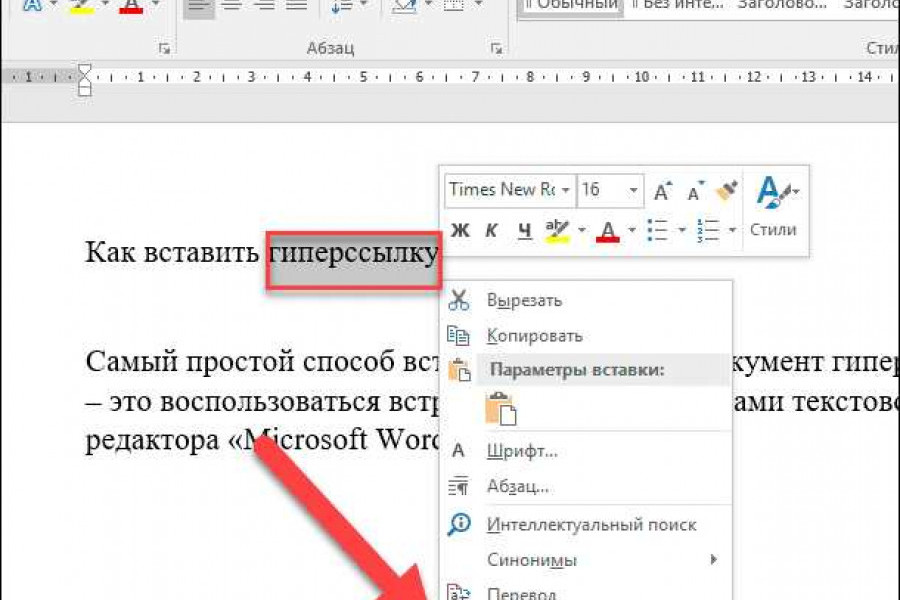The width and height of the screenshot is (900, 600).
Task: Decrease font size with the smaller A icon
Action: click(x=695, y=190)
